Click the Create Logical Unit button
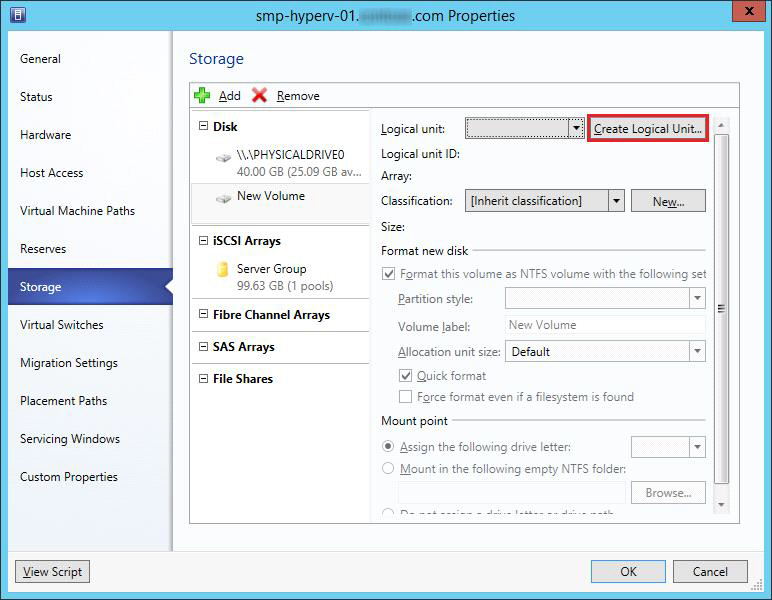This screenshot has width=772, height=600. click(648, 129)
